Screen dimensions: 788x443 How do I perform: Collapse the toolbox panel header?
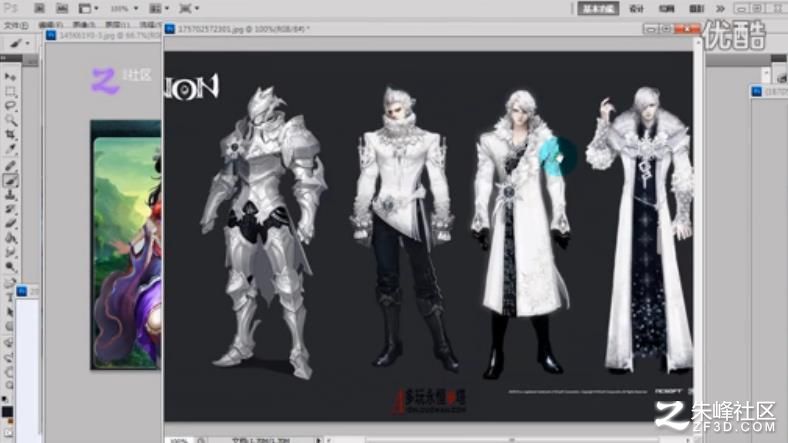pyautogui.click(x=11, y=59)
